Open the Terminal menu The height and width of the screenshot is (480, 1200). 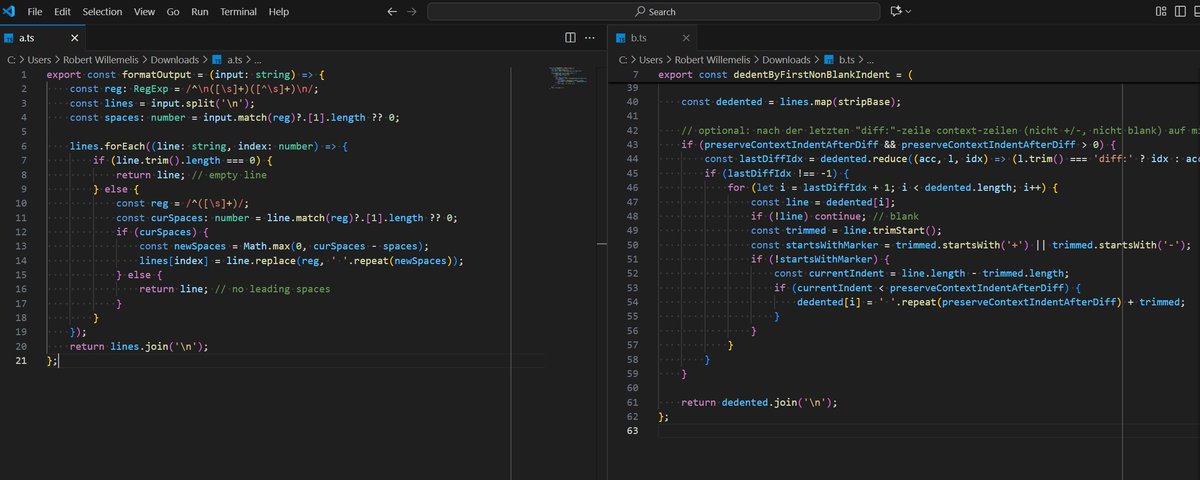coord(238,12)
